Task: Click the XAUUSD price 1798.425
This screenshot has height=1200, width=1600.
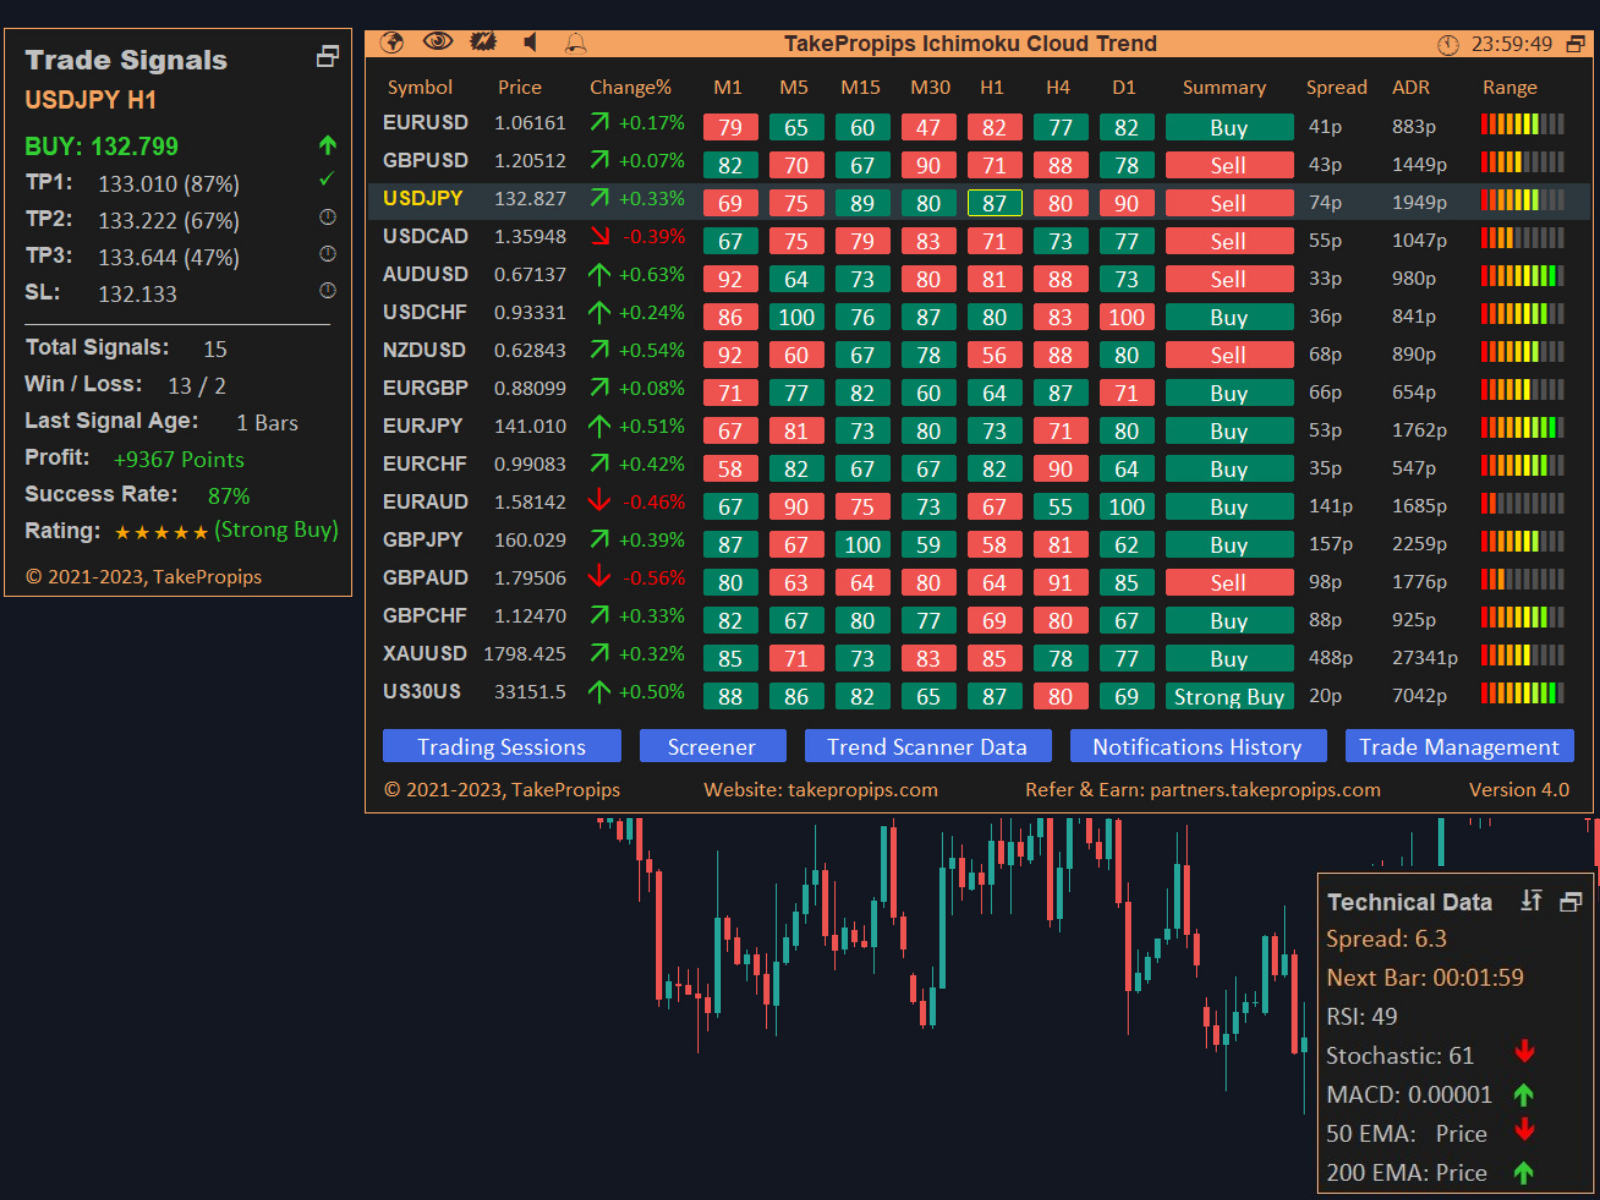Action: coord(525,654)
